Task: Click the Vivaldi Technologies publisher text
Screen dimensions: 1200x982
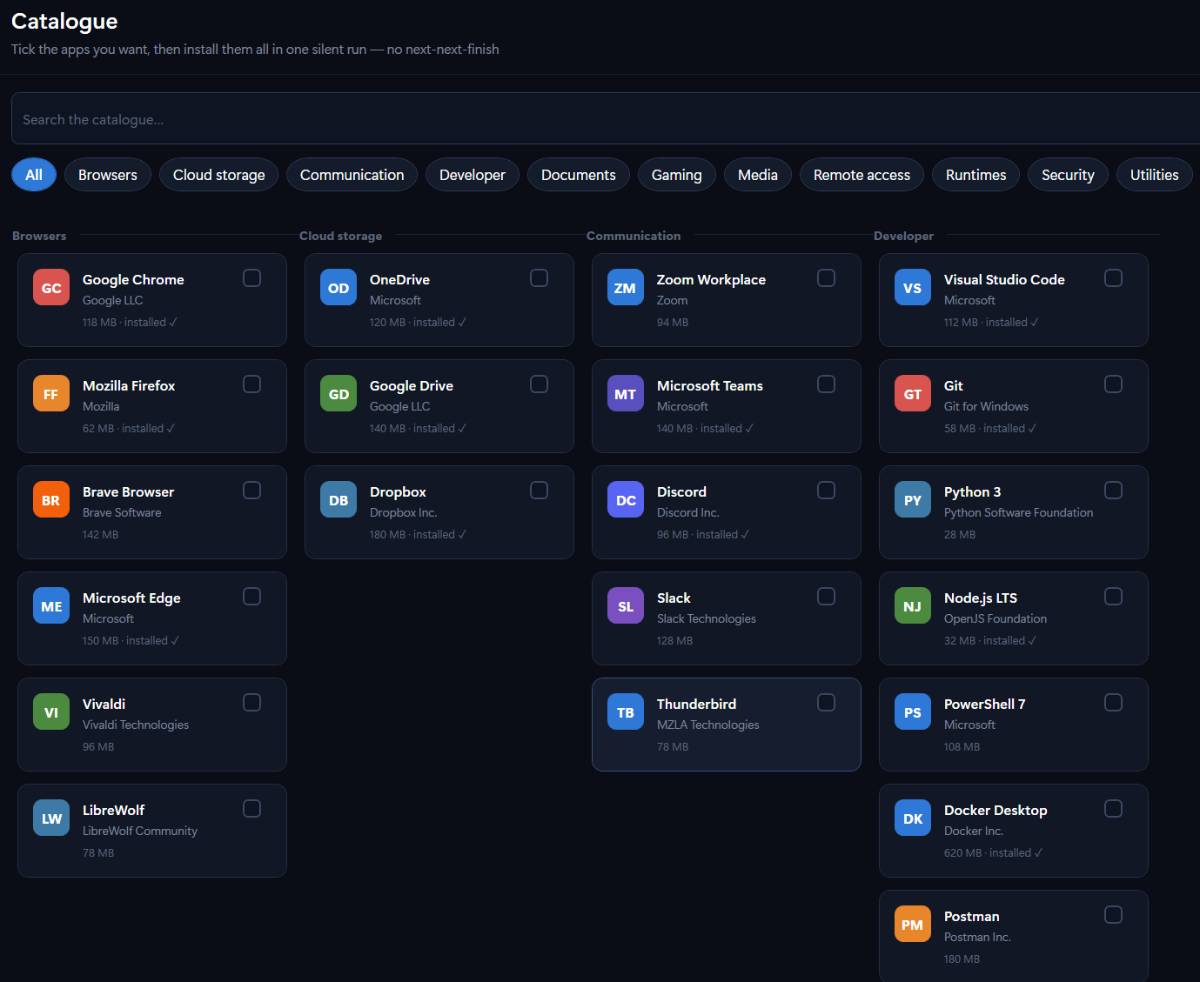Action: 135,725
